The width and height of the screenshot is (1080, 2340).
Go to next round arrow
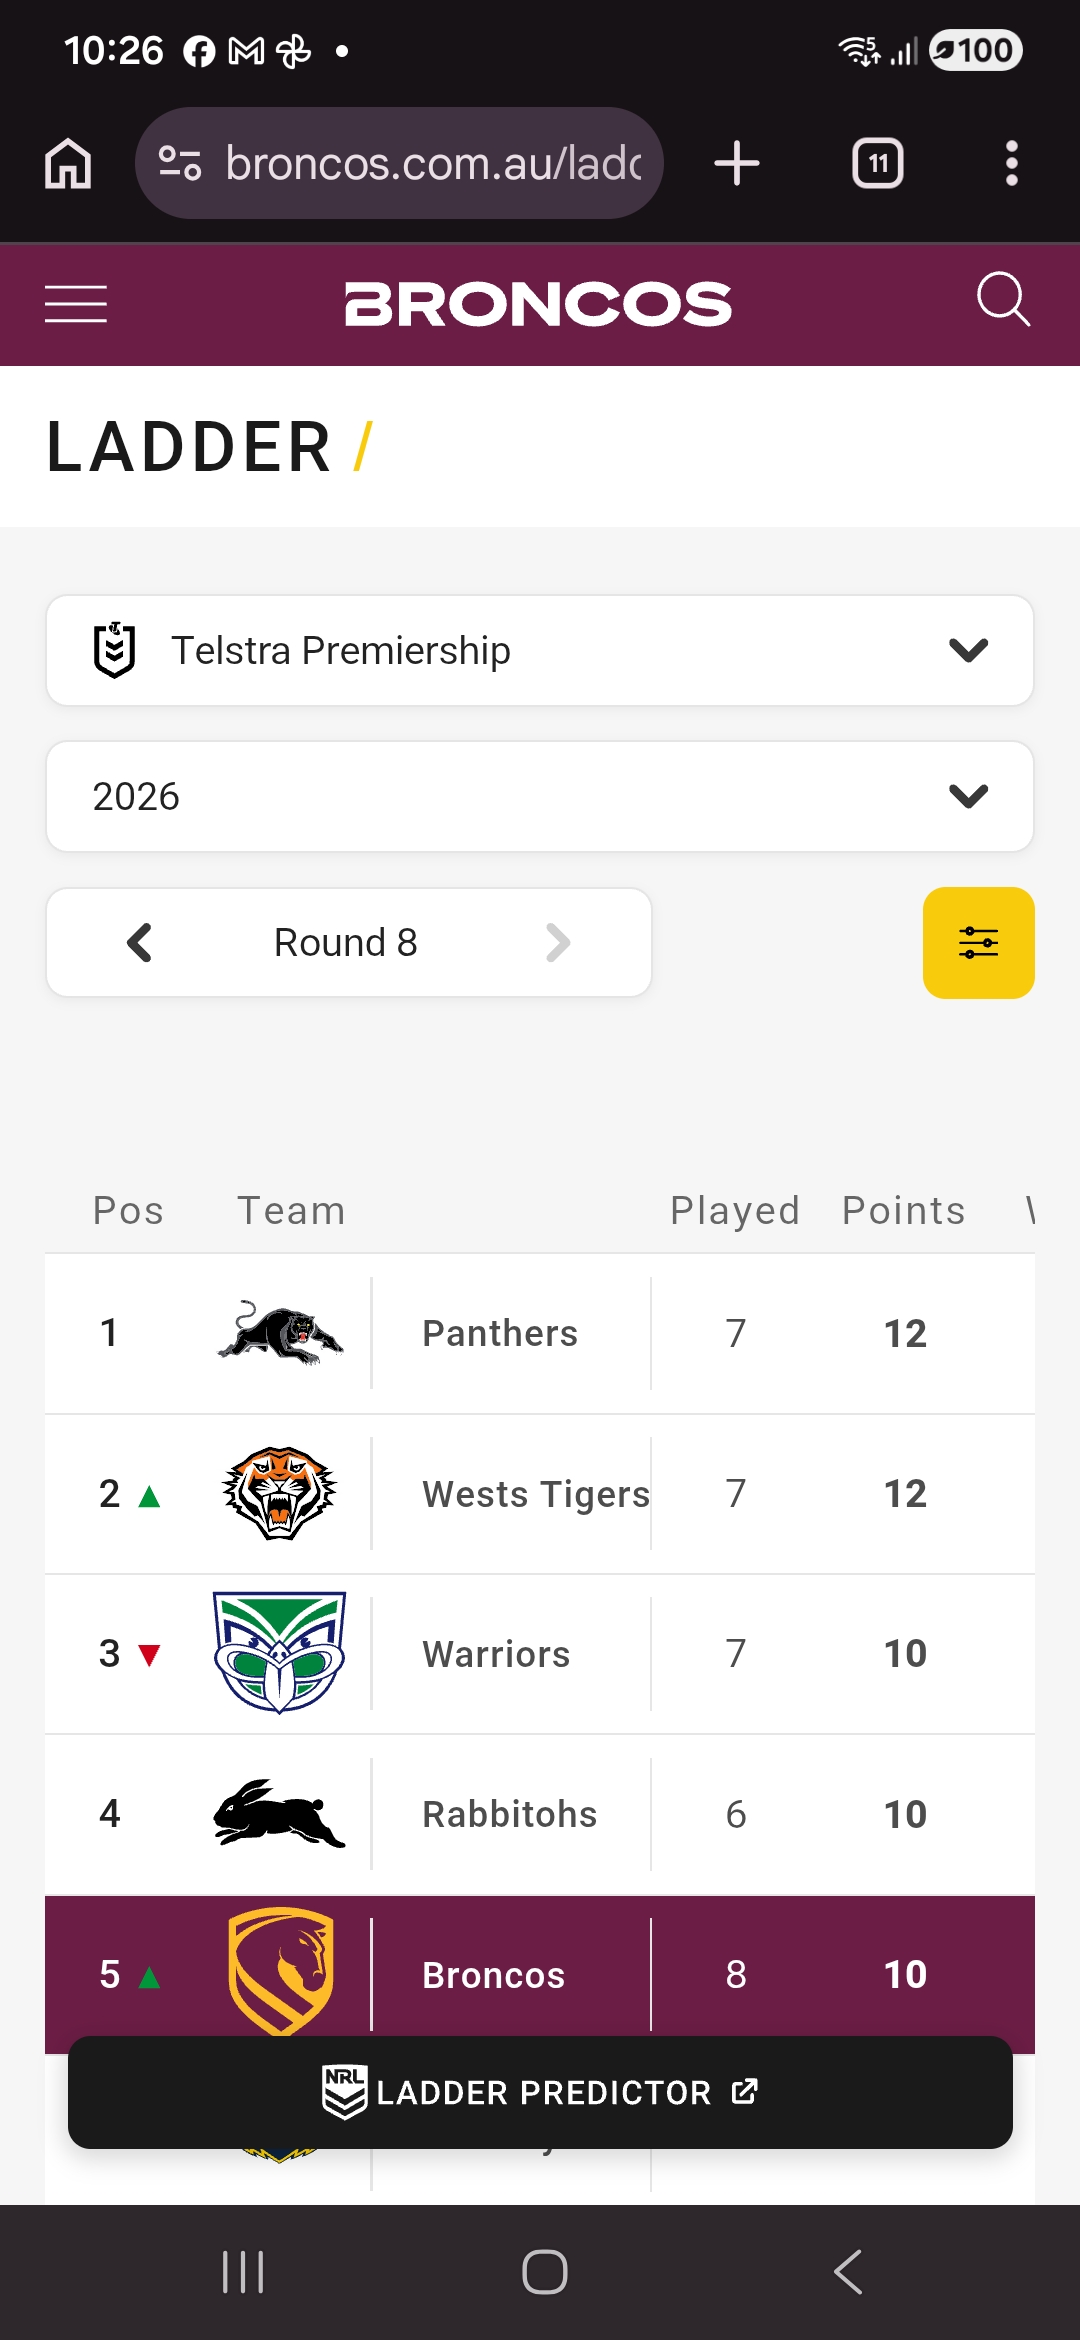point(558,942)
